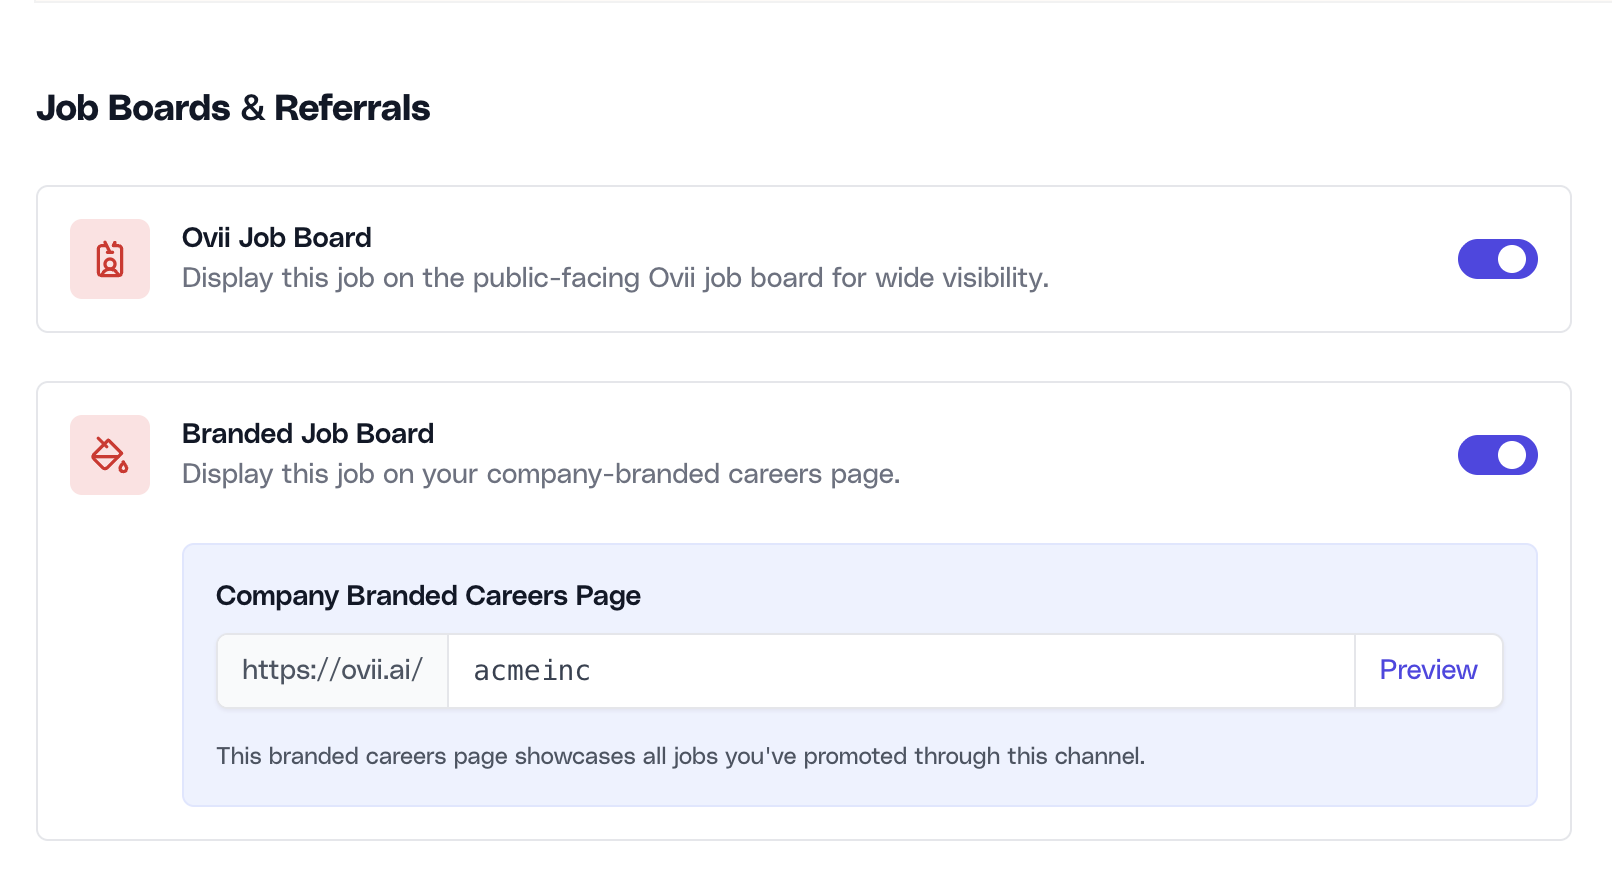Image resolution: width=1612 pixels, height=876 pixels.
Task: Click the Job Boards & Referrals heading
Action: [x=234, y=107]
